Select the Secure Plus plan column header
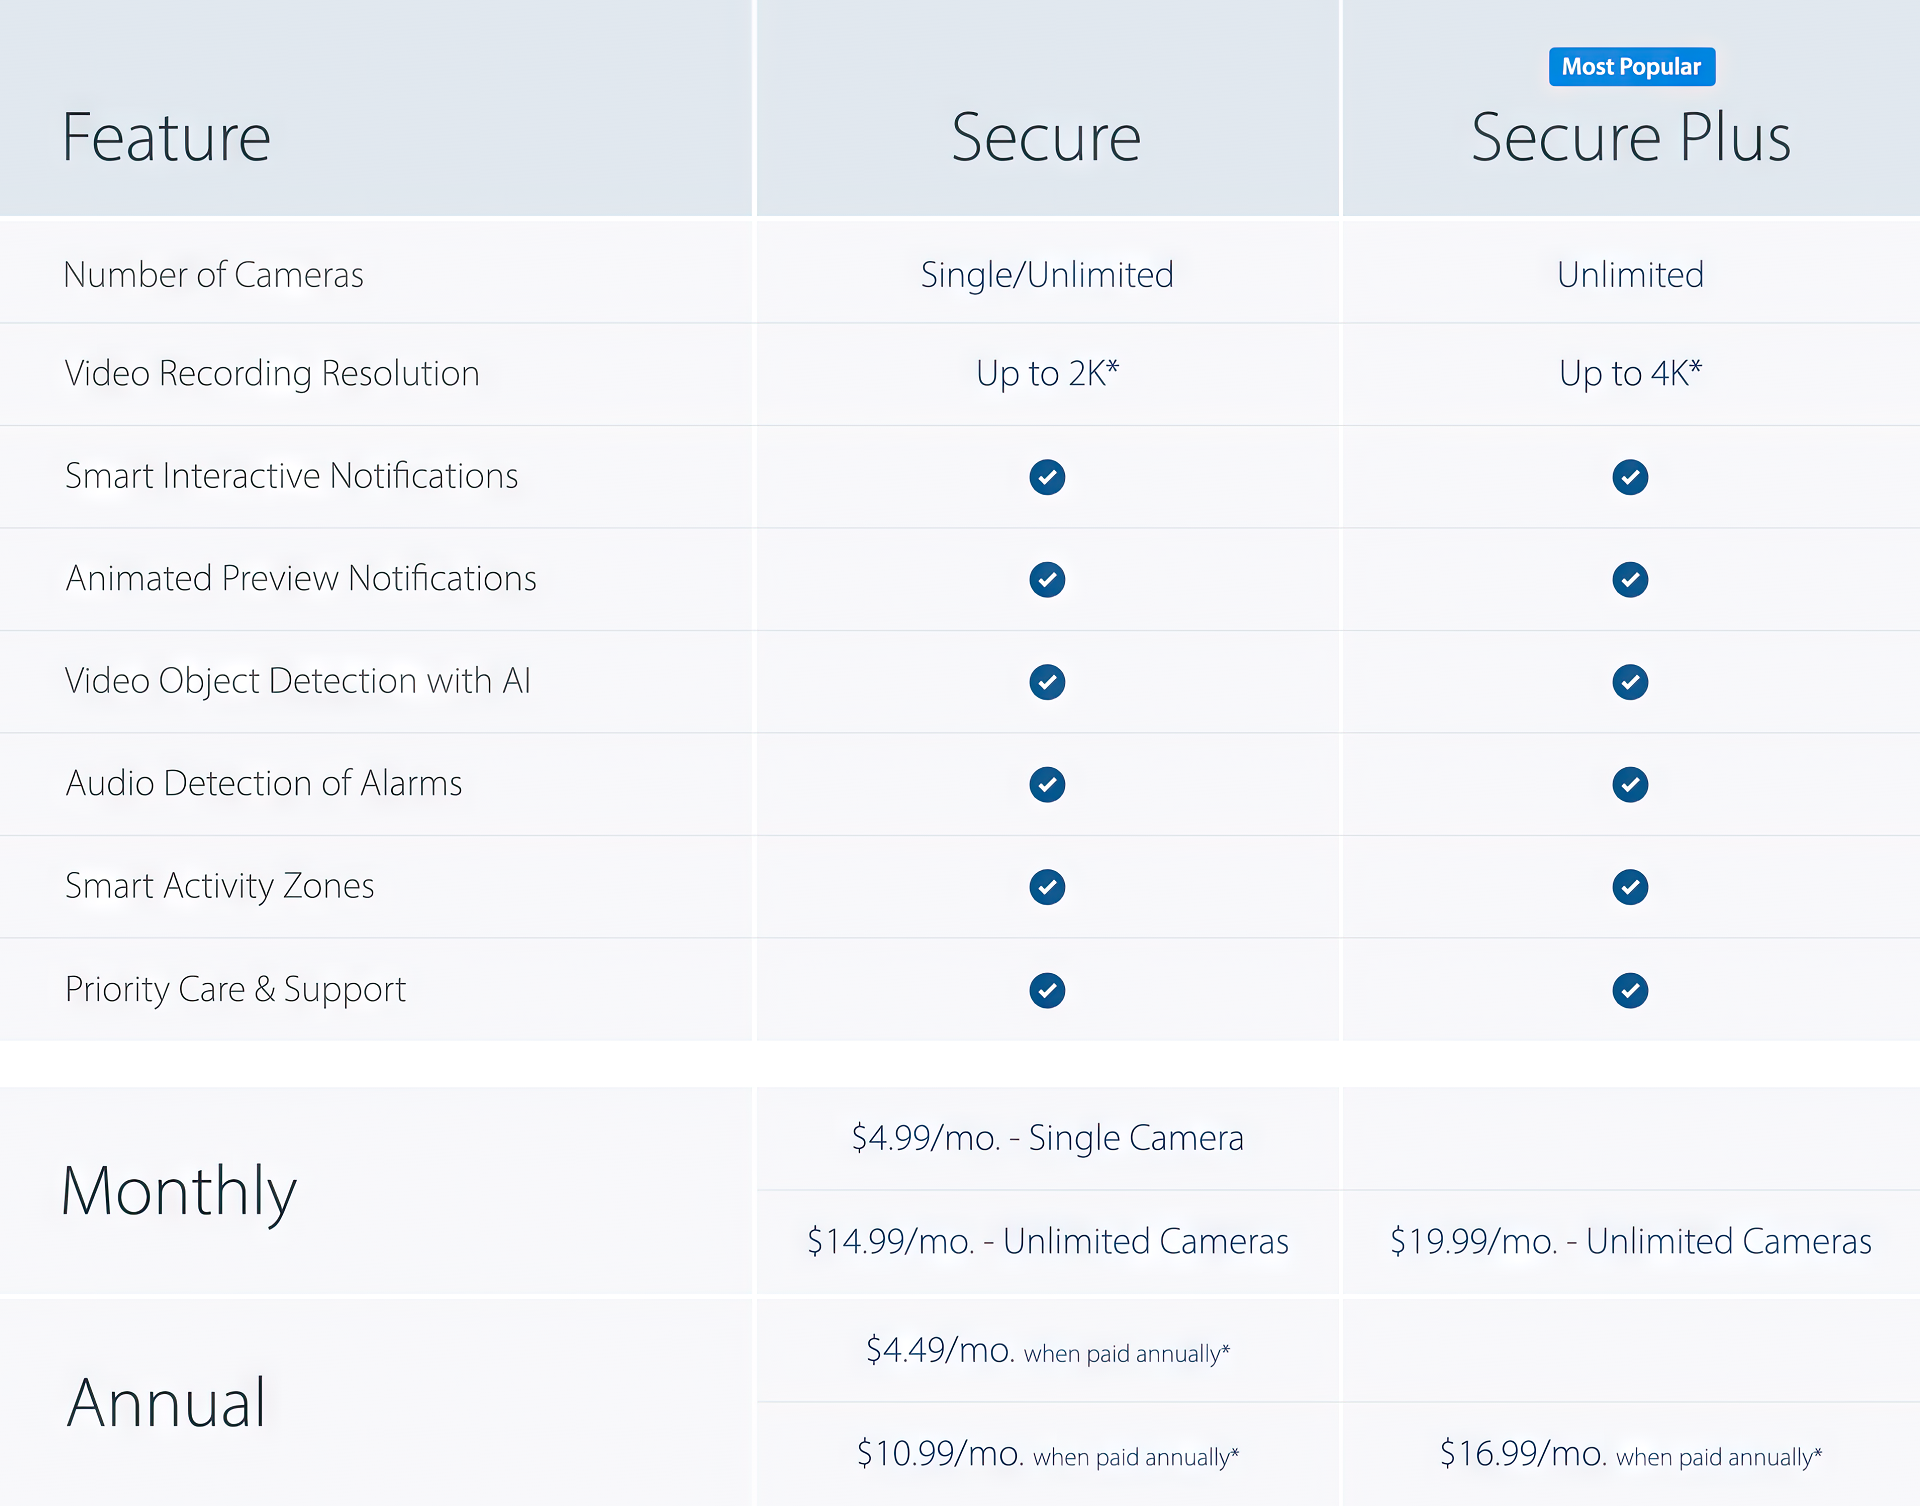 coord(1630,137)
